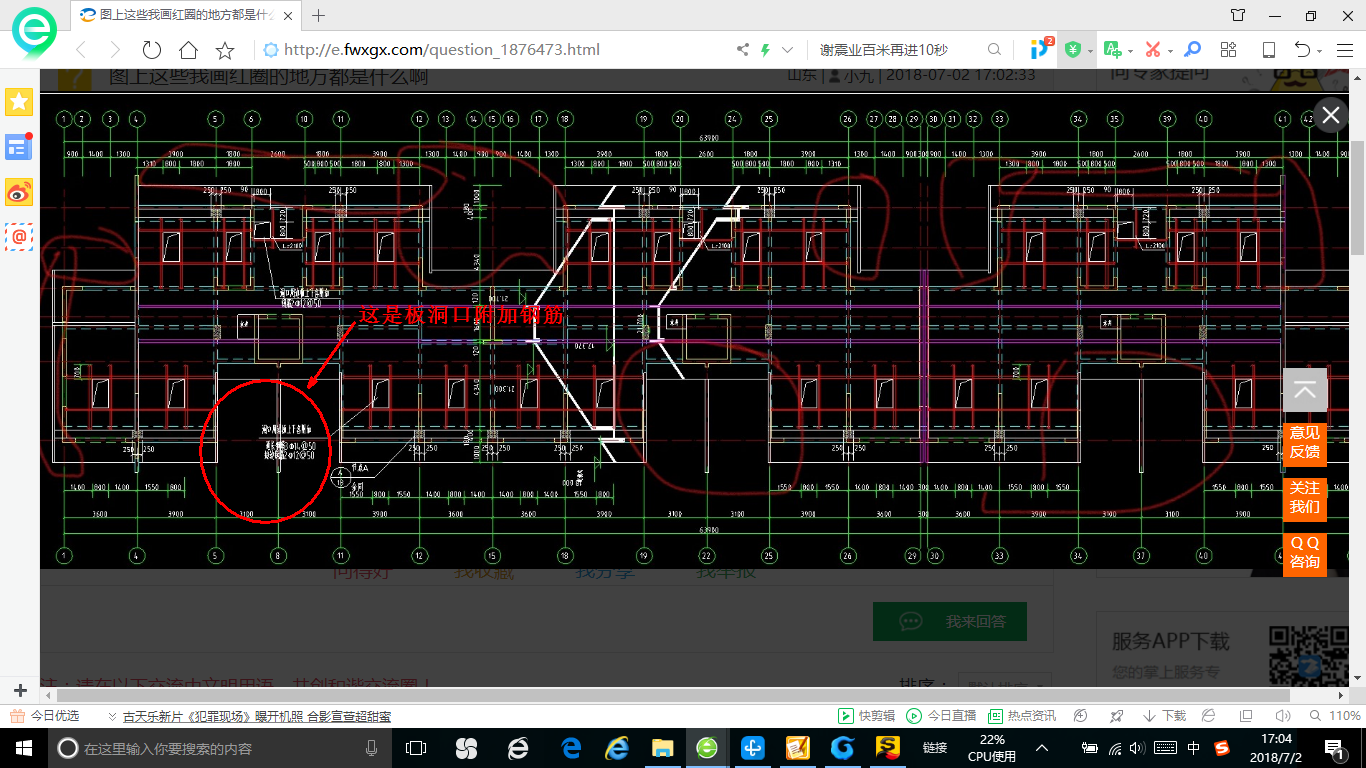Open the Windows notification center
Screen dimensions: 1366x768
pyautogui.click(x=1334, y=747)
